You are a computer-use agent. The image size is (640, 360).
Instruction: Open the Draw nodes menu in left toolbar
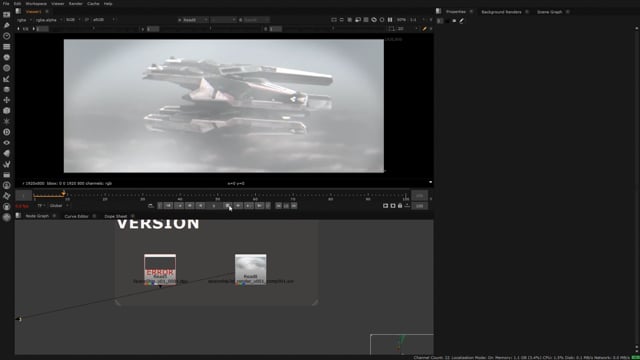pyautogui.click(x=7, y=25)
